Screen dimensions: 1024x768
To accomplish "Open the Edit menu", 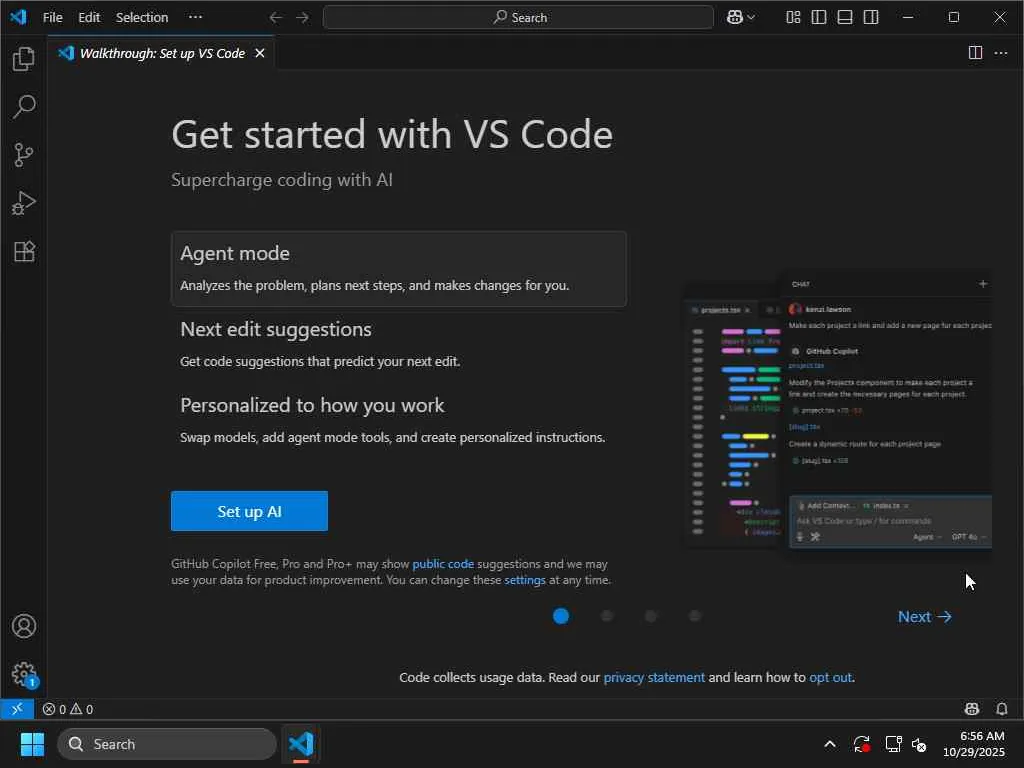I will coord(89,17).
